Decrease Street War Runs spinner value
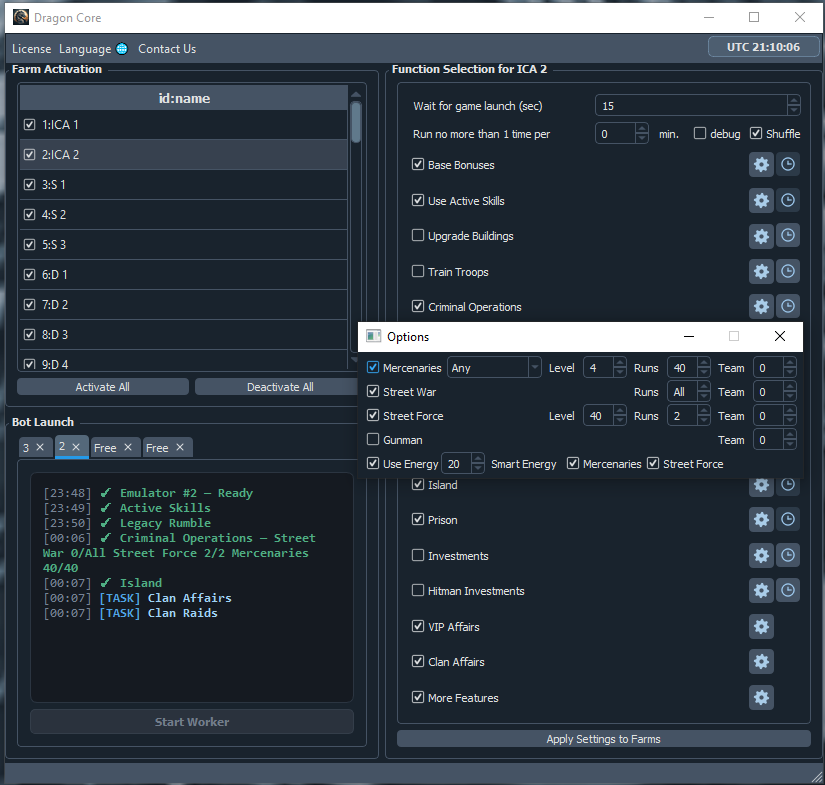The width and height of the screenshot is (825, 785). [704, 397]
